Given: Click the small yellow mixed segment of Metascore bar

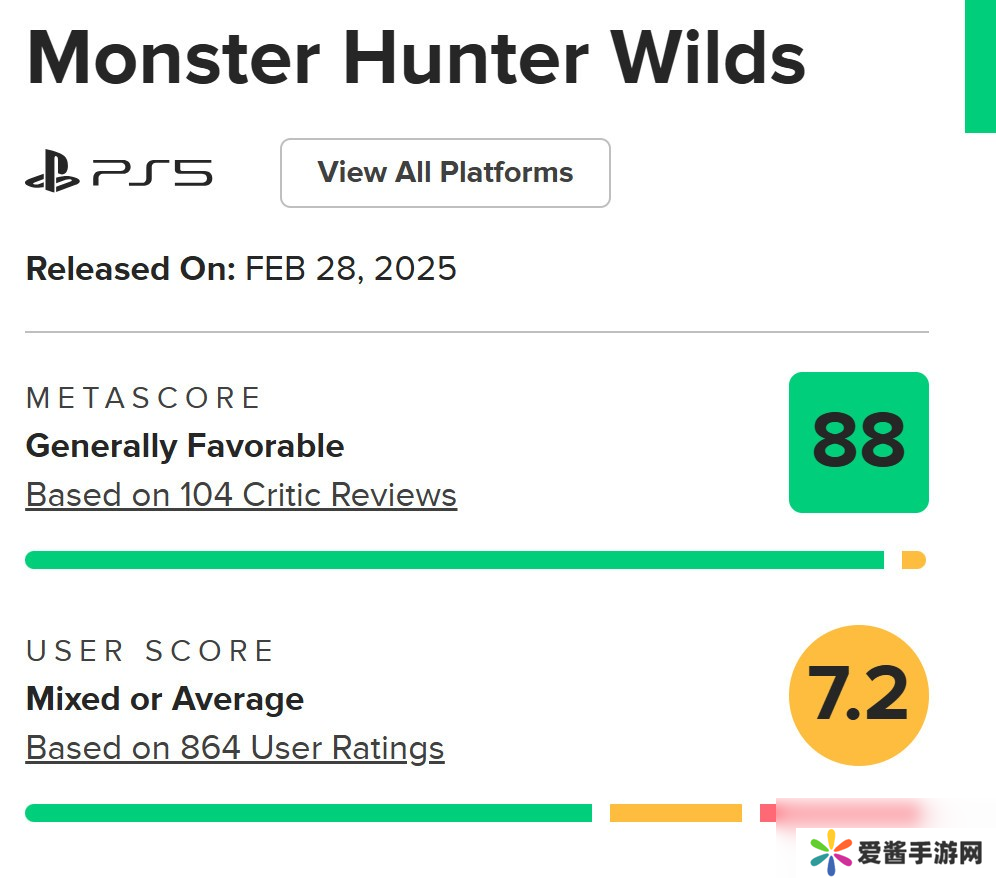Looking at the screenshot, I should 913,560.
